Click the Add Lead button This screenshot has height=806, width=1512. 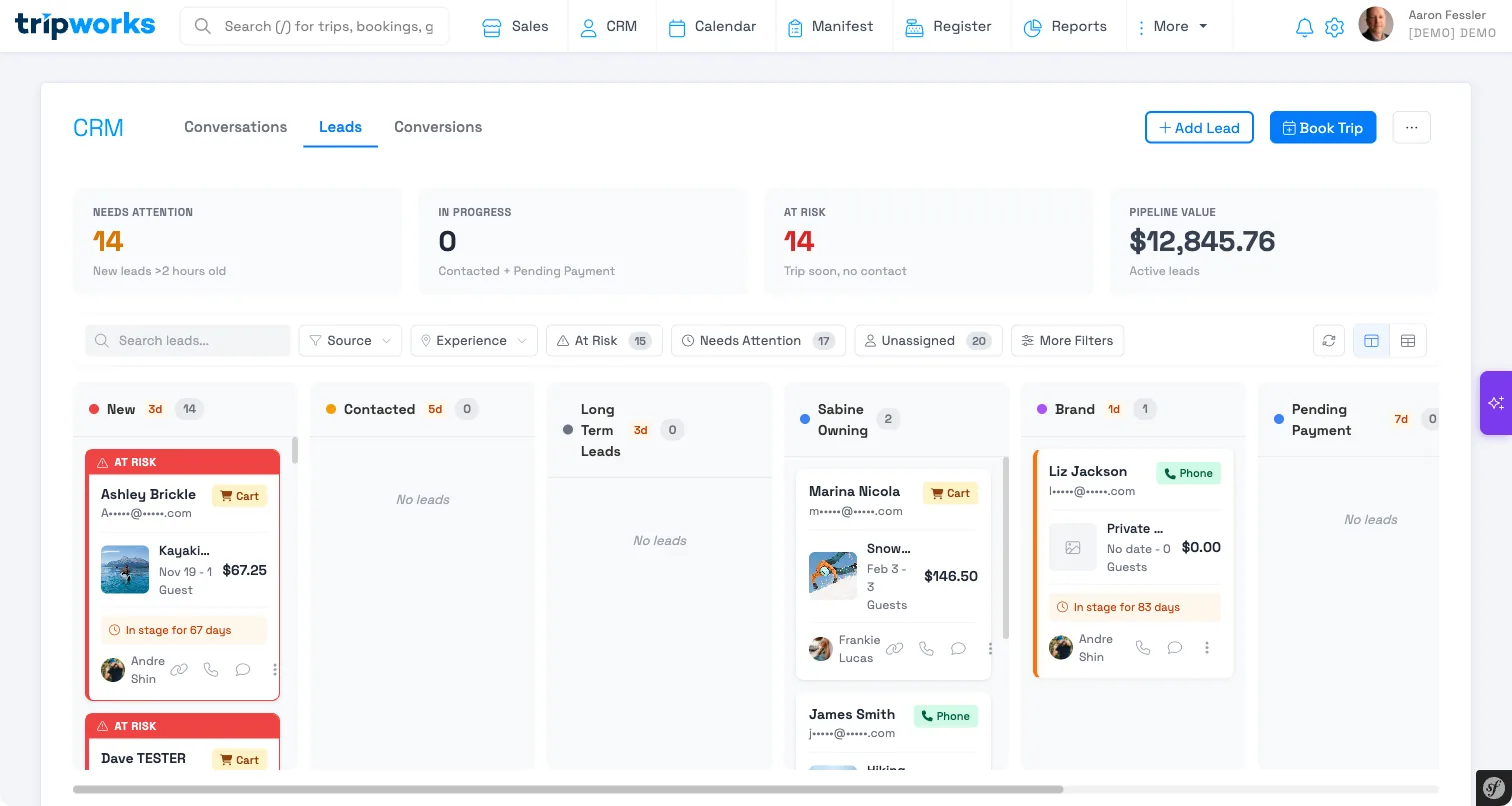tap(1199, 128)
